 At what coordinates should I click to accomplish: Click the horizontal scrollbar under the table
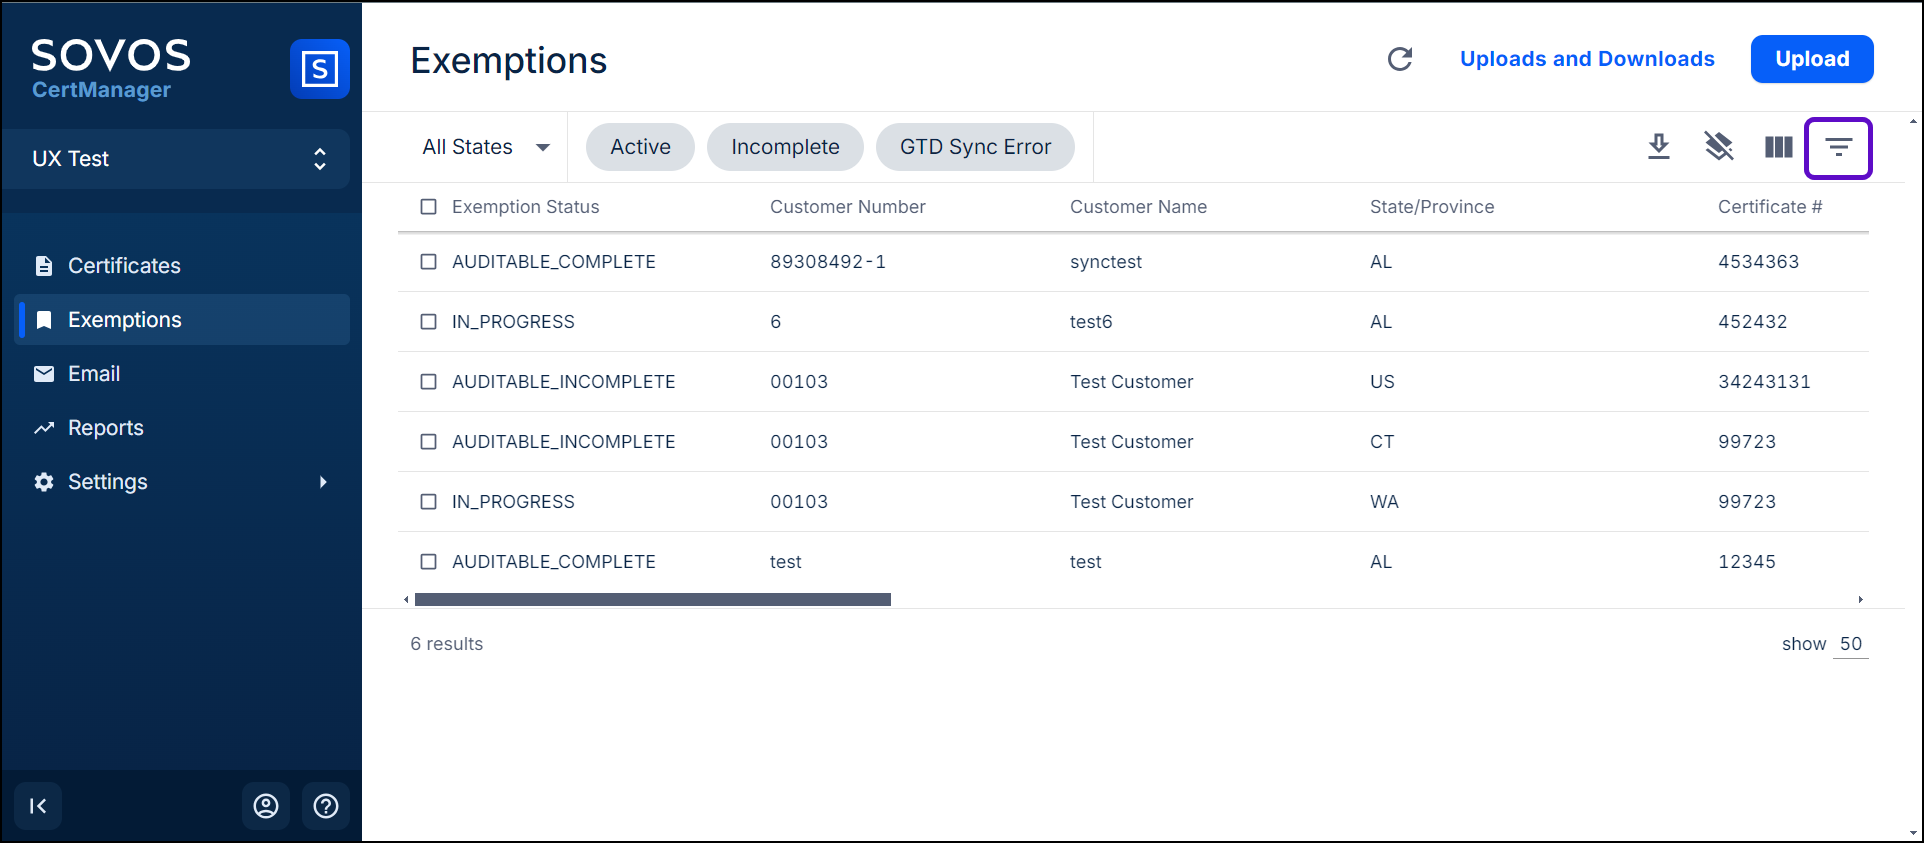tap(652, 600)
